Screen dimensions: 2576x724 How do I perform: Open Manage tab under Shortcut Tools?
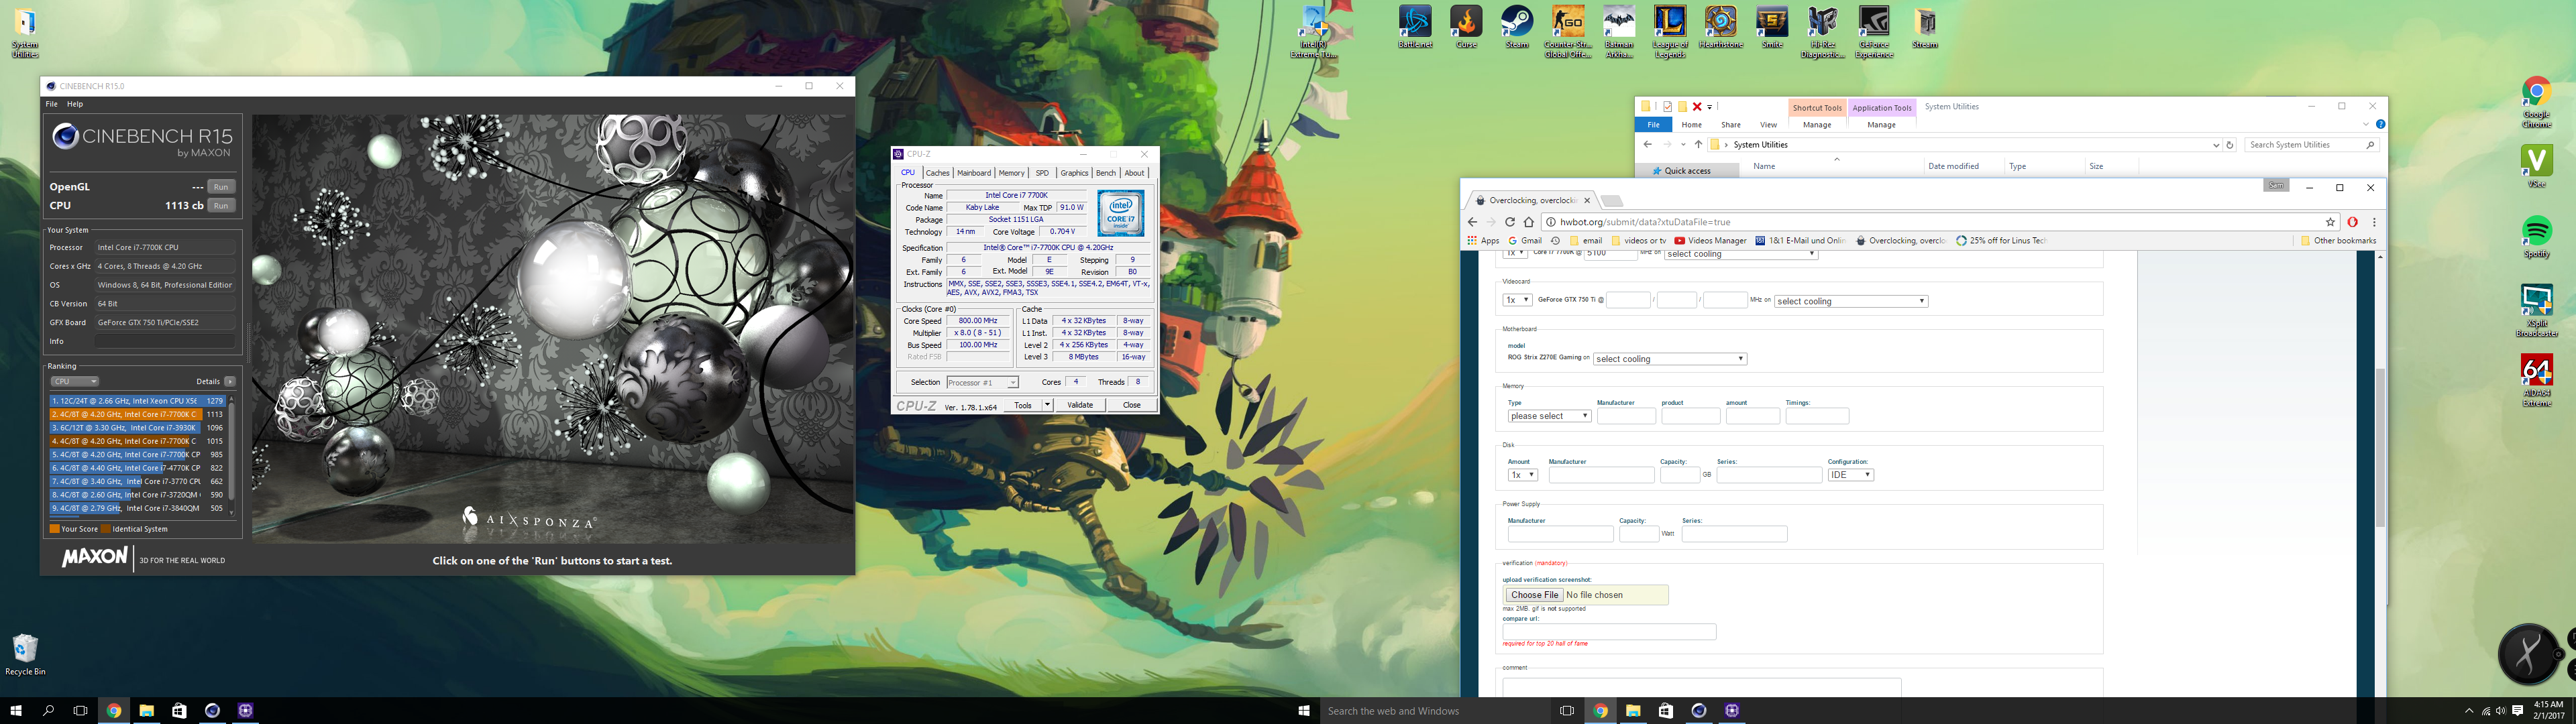point(1816,125)
